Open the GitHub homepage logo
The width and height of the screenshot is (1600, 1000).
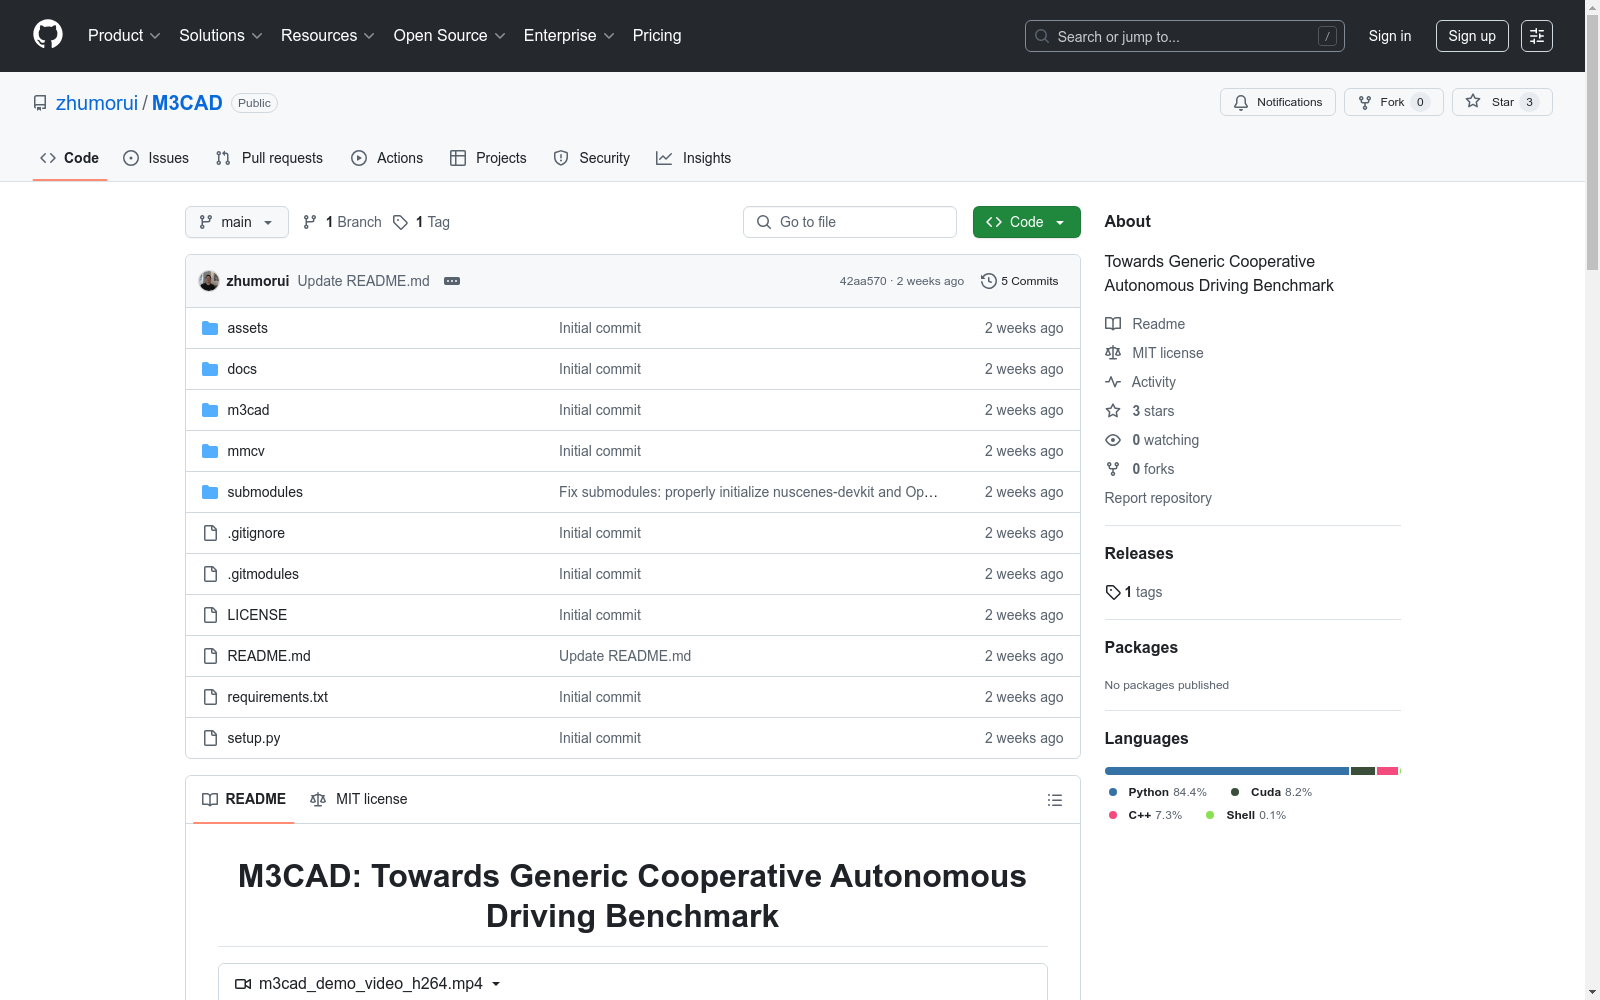pos(48,35)
